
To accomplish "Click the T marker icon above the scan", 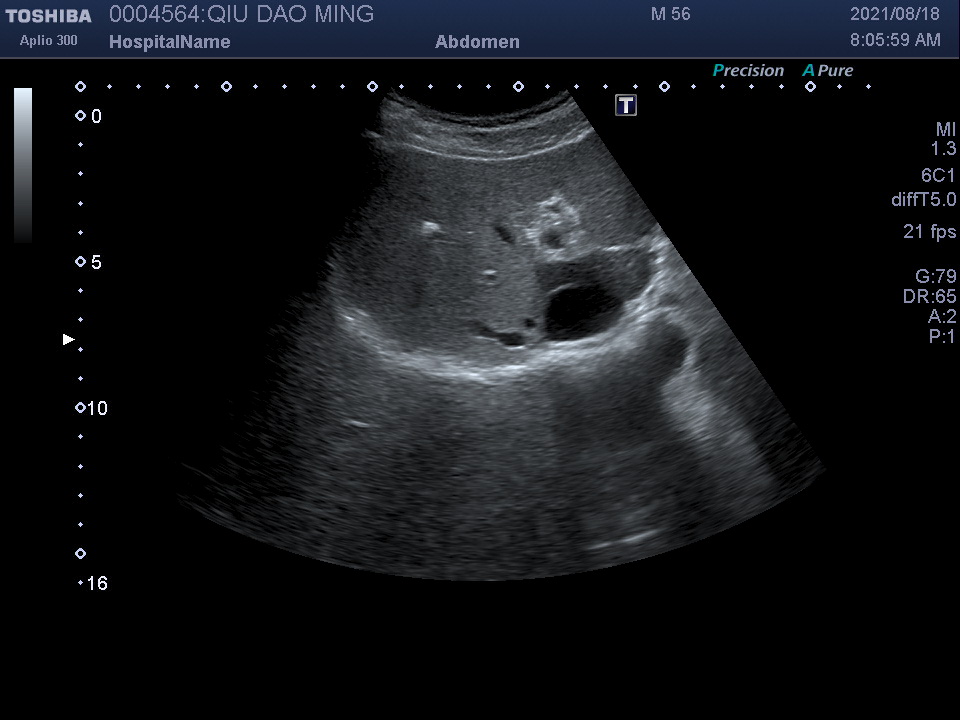I will click(626, 105).
